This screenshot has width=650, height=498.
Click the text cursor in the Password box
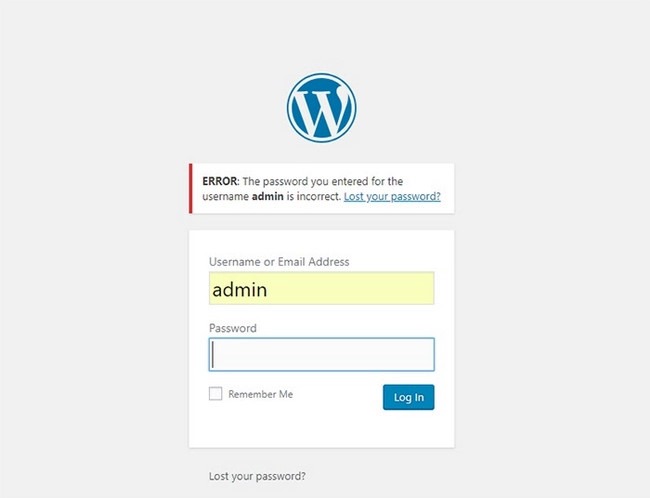tap(213, 354)
